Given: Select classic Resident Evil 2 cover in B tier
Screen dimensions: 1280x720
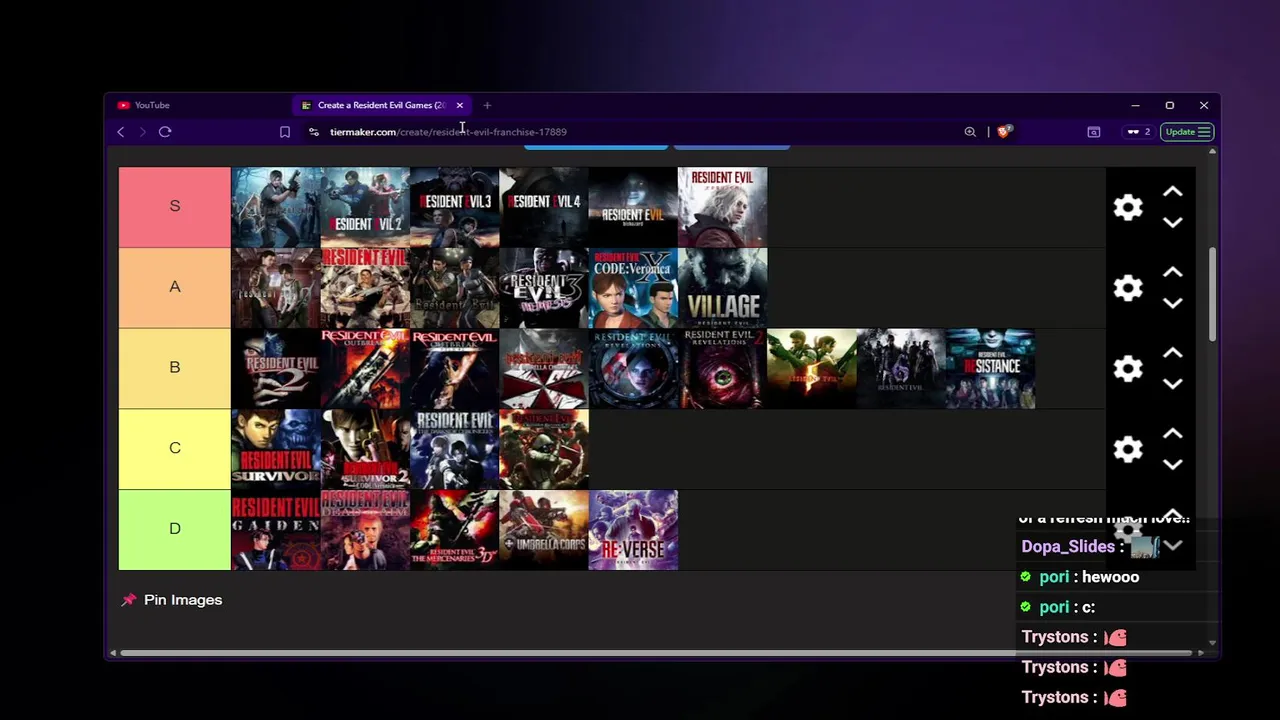Looking at the screenshot, I should click(276, 369).
